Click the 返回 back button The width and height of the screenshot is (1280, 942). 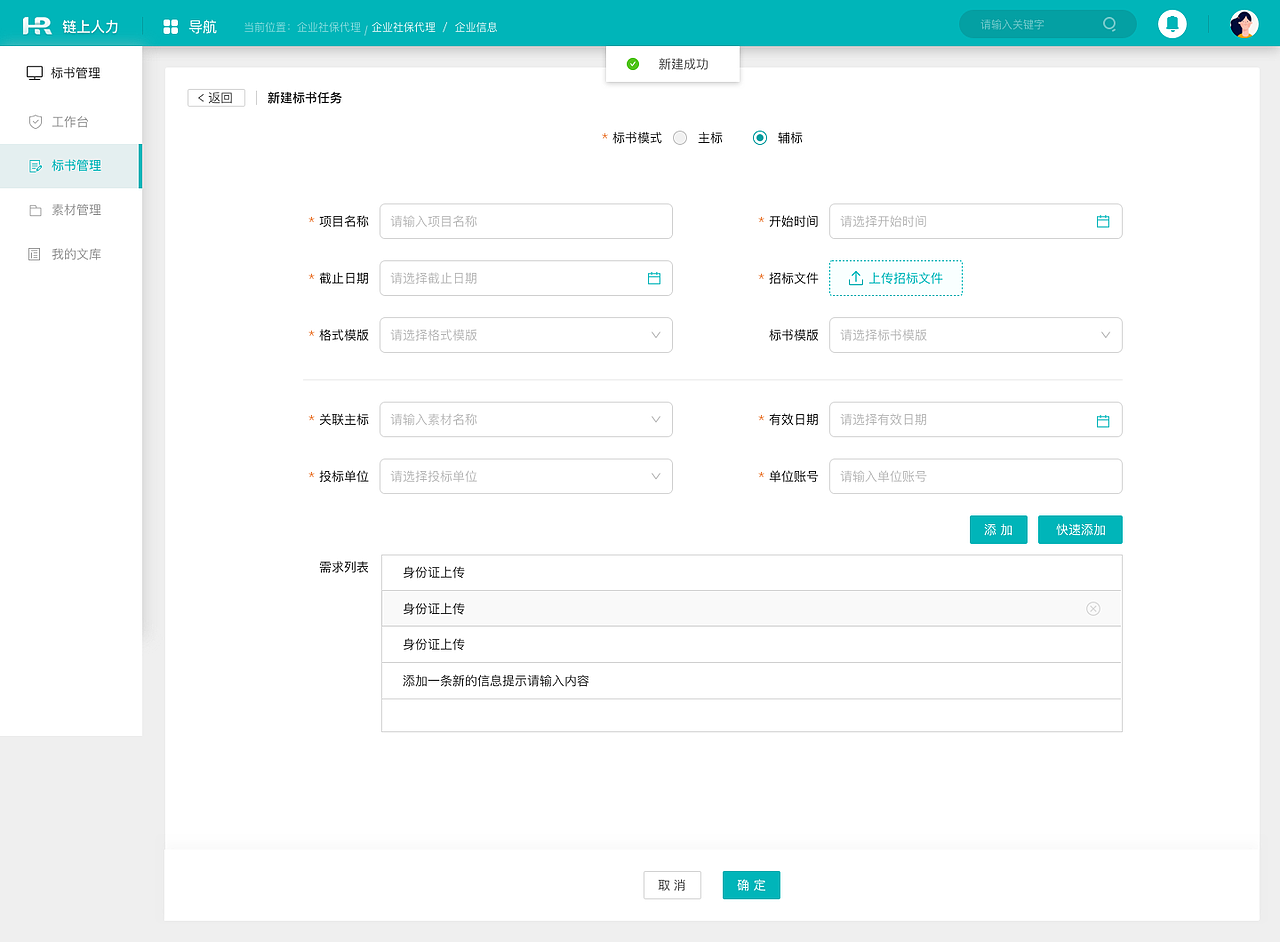coord(216,97)
